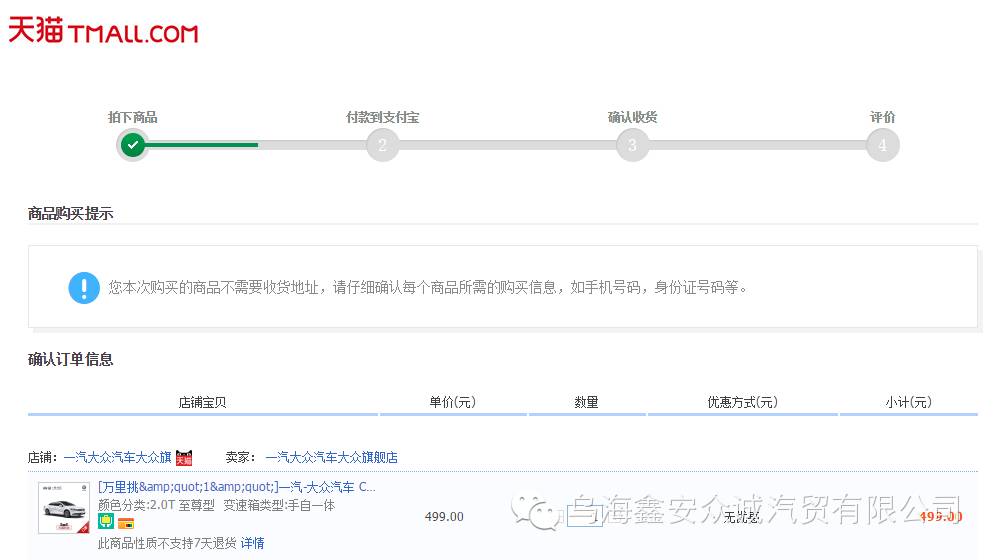The height and width of the screenshot is (560, 994).
Task: Click the step 2 circle for 付款到支付宝
Action: coord(382,145)
